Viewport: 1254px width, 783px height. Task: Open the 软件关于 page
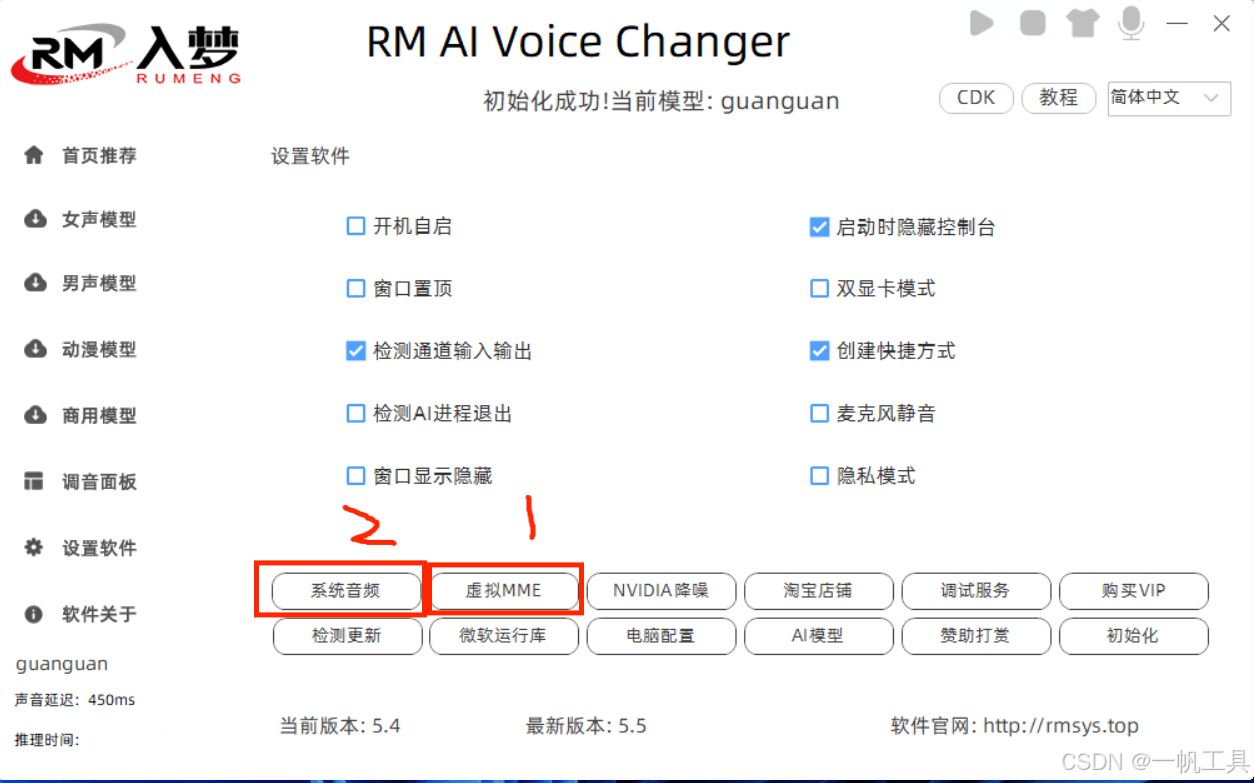click(x=99, y=614)
